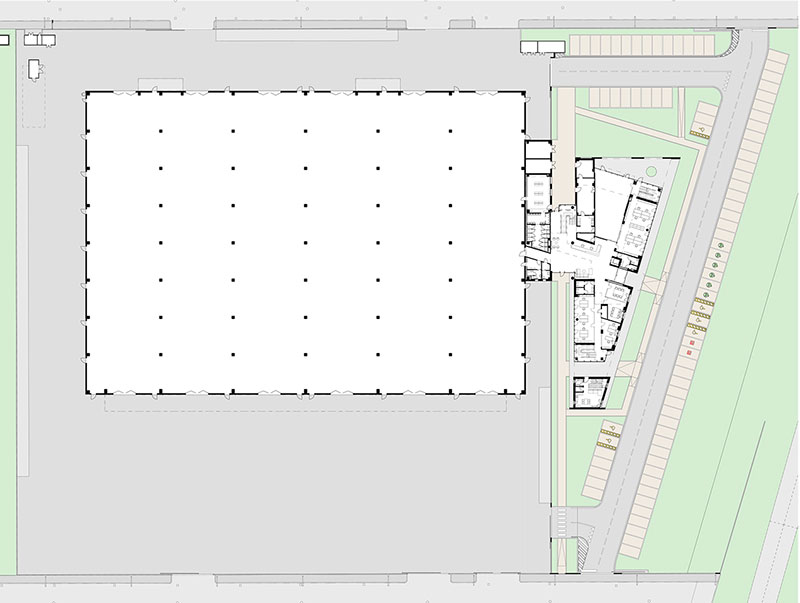Click the large white warehouse hall floor
The image size is (800, 603).
[x=305, y=243]
